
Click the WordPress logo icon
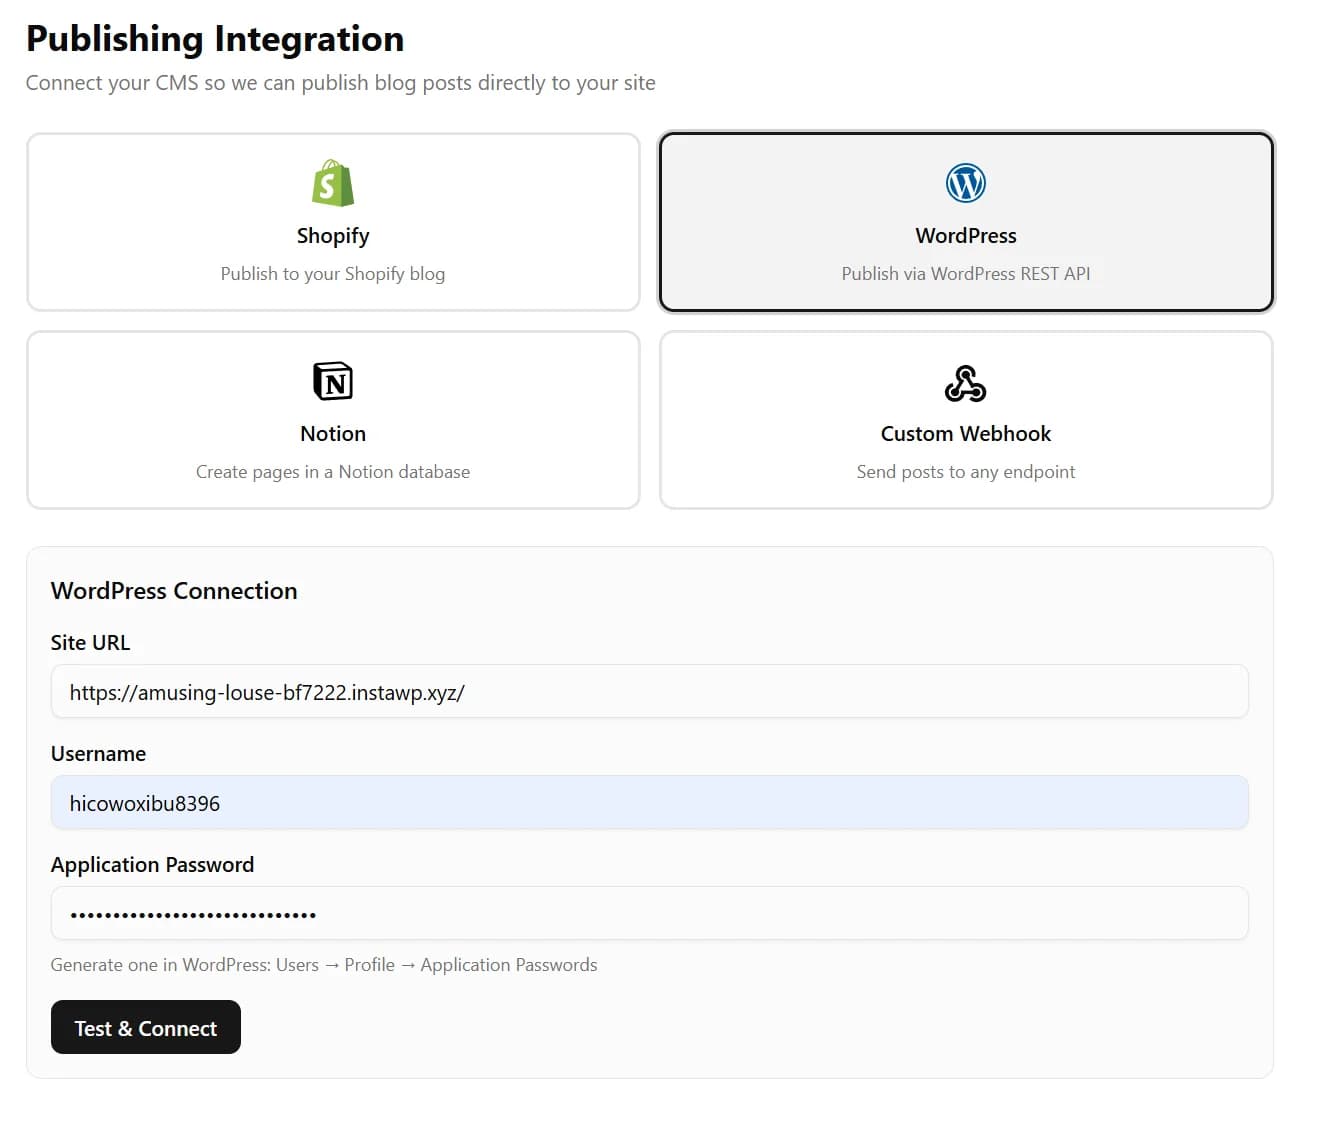click(x=965, y=183)
